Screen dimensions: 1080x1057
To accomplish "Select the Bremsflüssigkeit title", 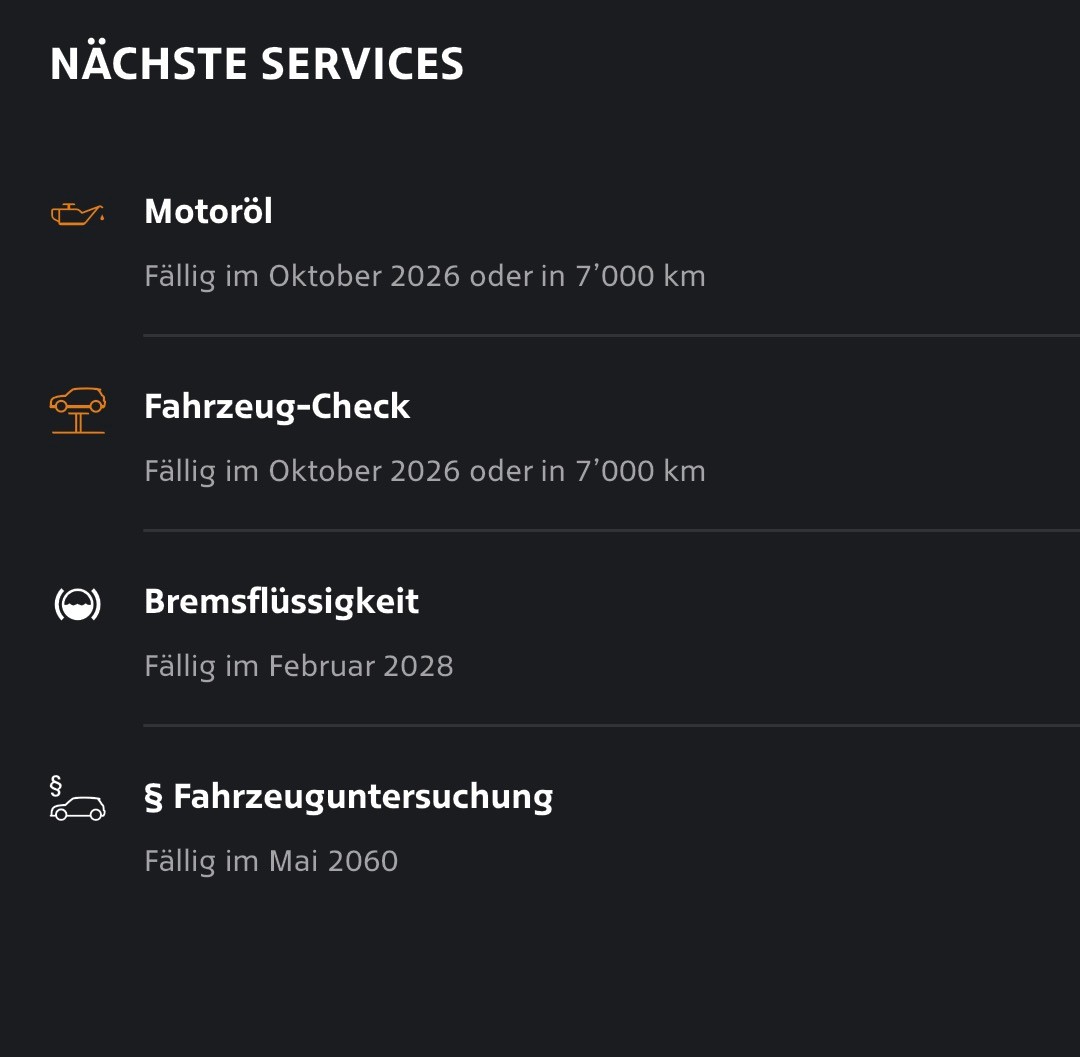I will click(281, 602).
